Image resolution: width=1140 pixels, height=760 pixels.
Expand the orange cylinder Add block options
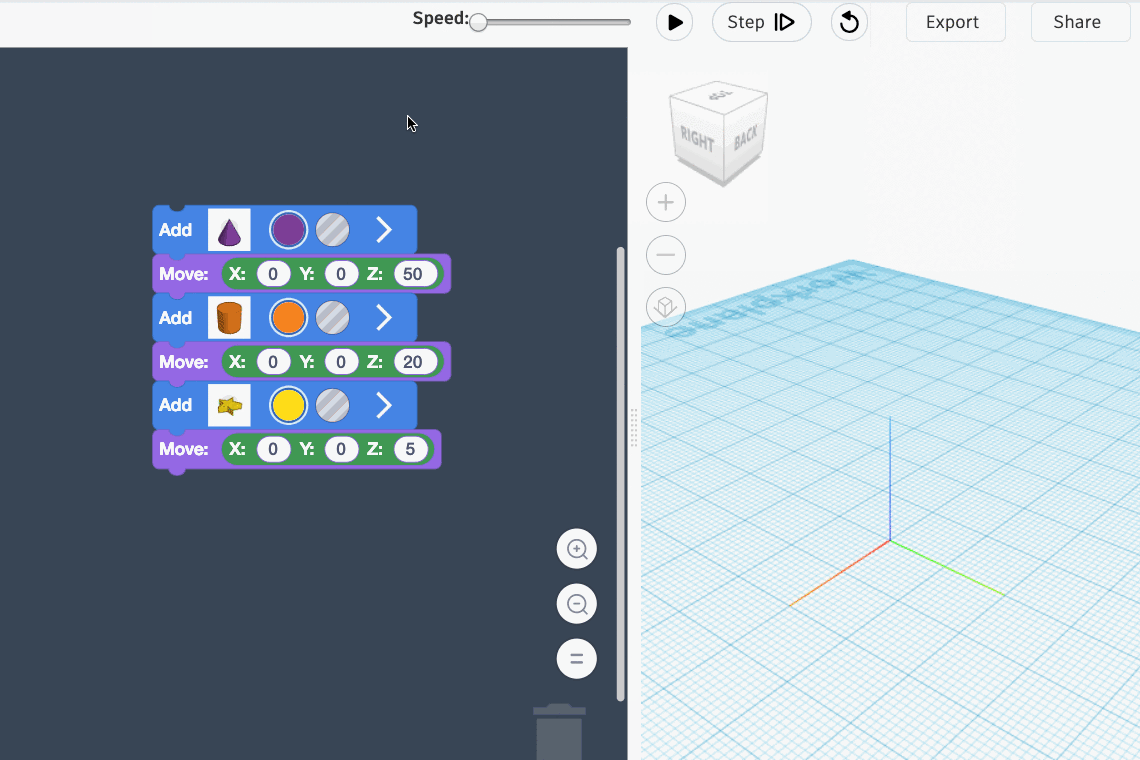pyautogui.click(x=384, y=318)
